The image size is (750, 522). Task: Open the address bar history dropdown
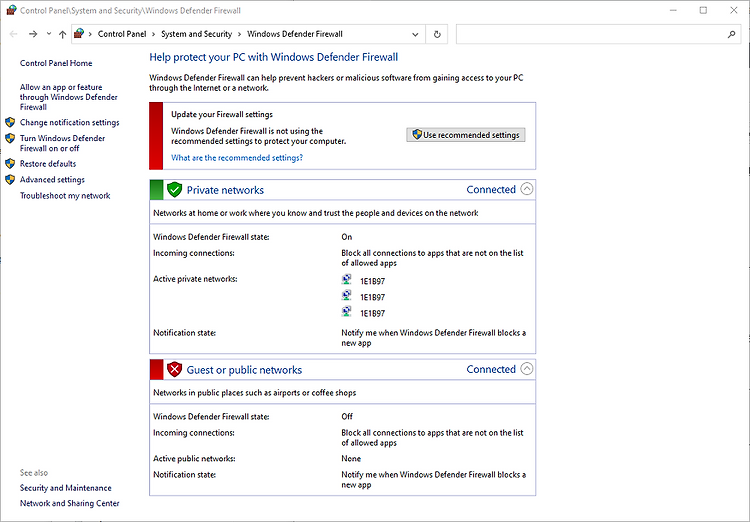[415, 34]
